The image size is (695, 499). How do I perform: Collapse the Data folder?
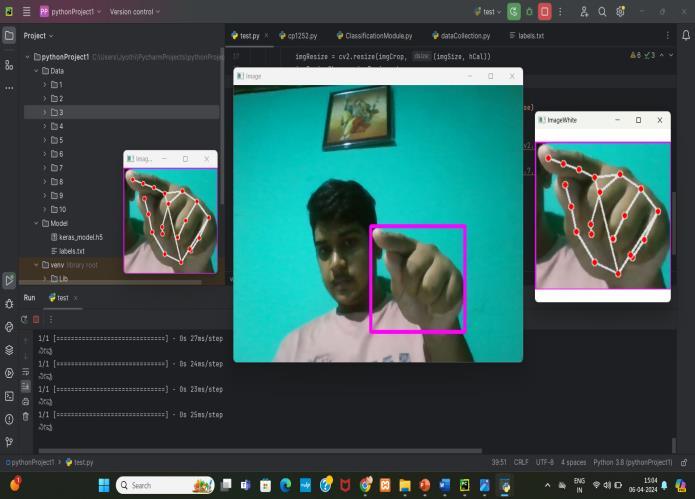pyautogui.click(x=36, y=71)
